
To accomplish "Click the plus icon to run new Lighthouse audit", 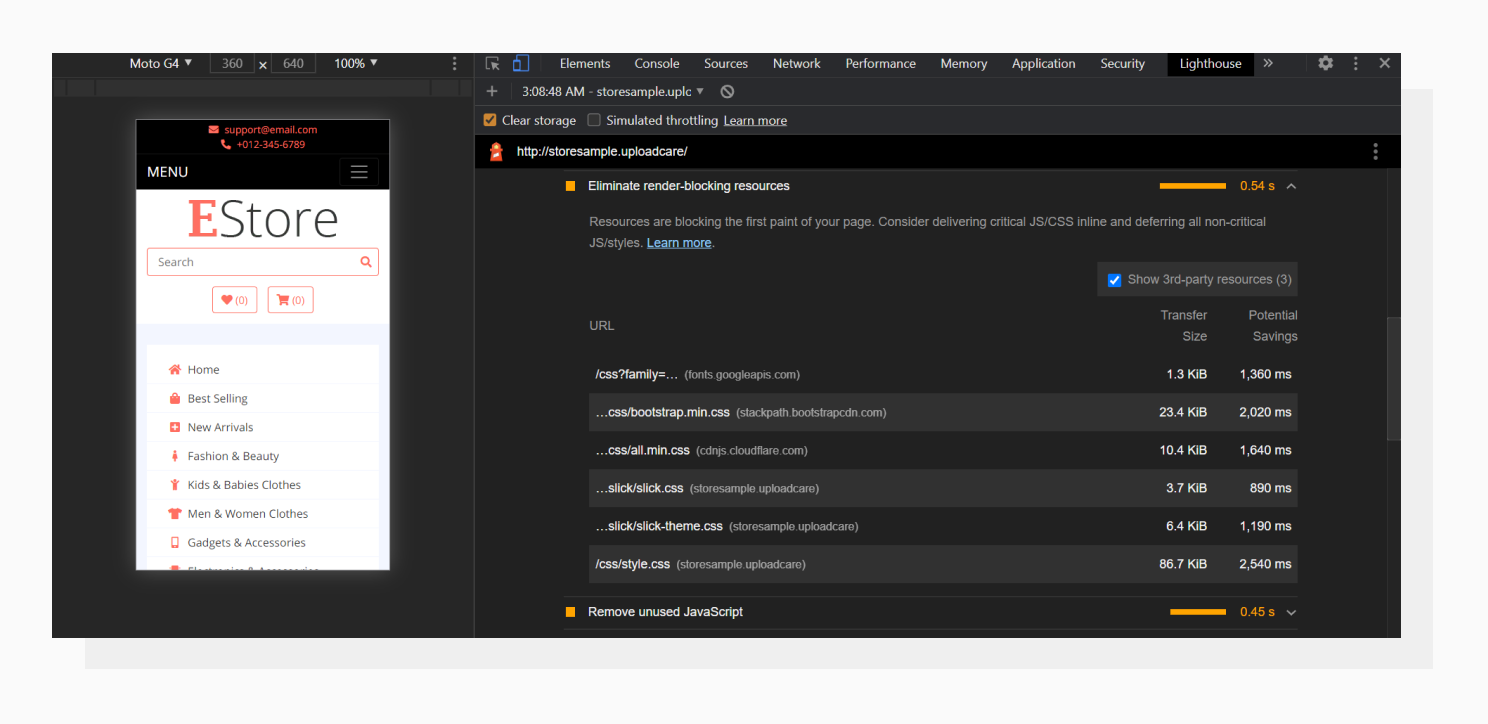I will (x=491, y=90).
